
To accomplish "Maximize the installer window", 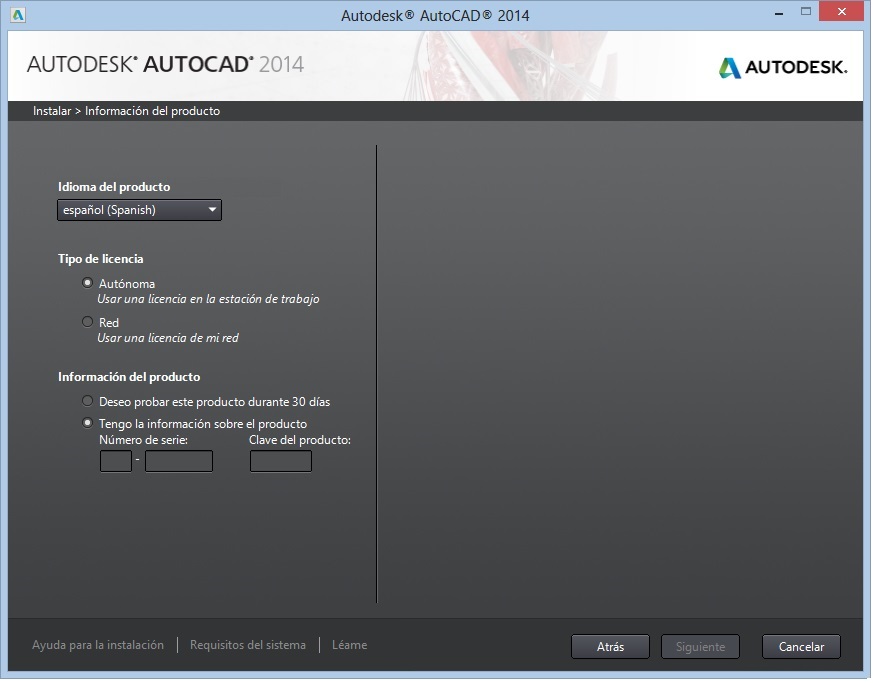I will pyautogui.click(x=806, y=12).
